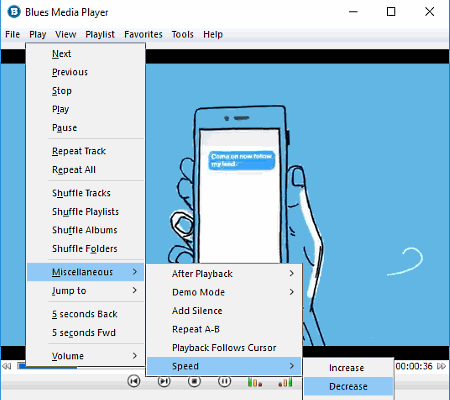The image size is (450, 400).
Task: Select 5 seconds Fwd
Action: pos(85,333)
